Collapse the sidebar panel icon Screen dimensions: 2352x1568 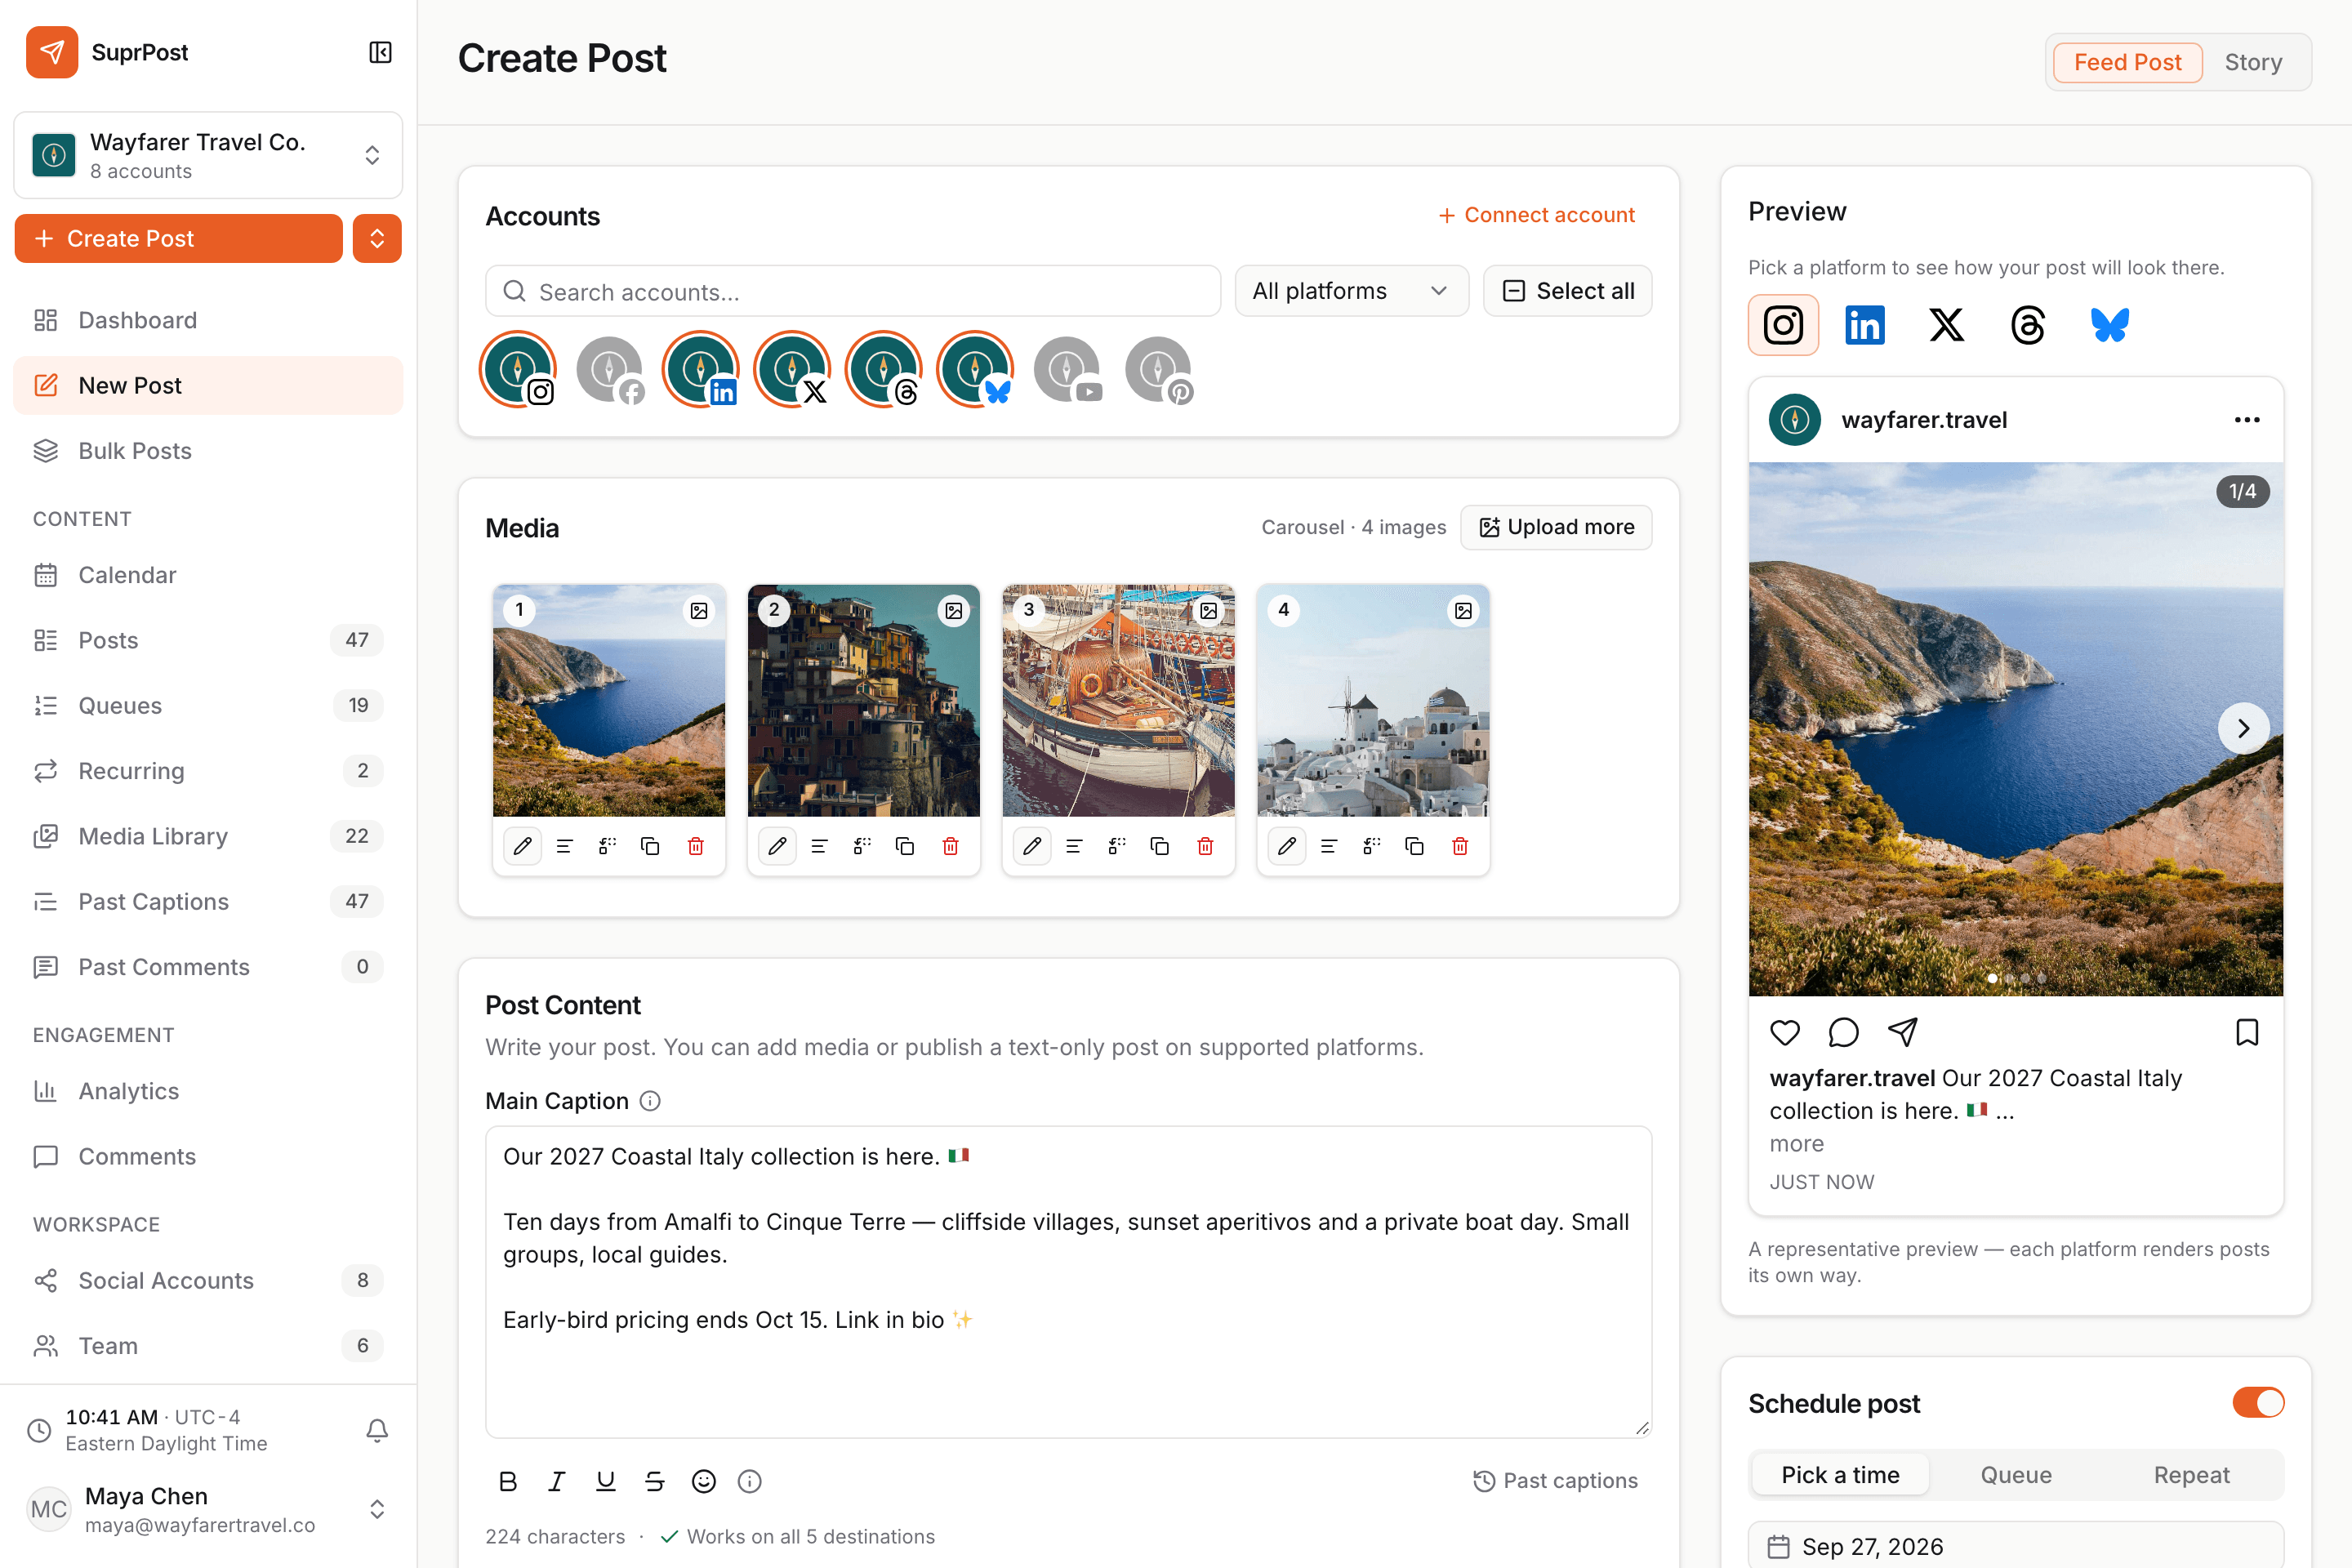coord(380,52)
